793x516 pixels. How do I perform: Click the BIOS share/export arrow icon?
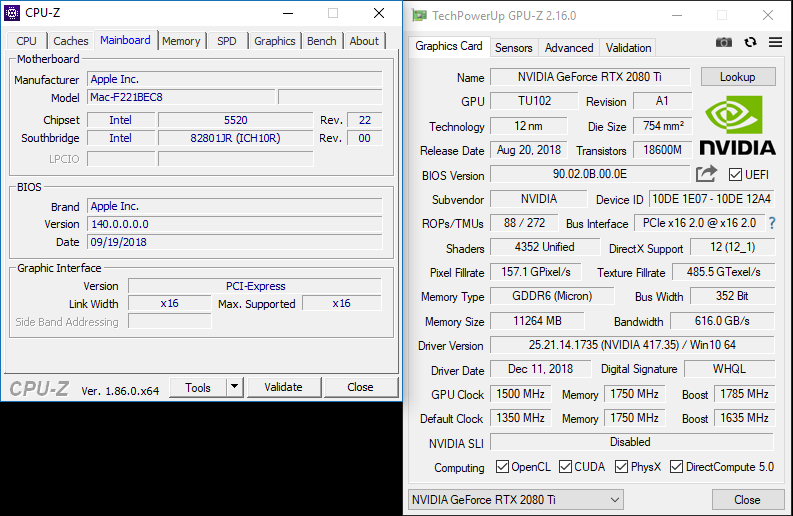click(707, 174)
